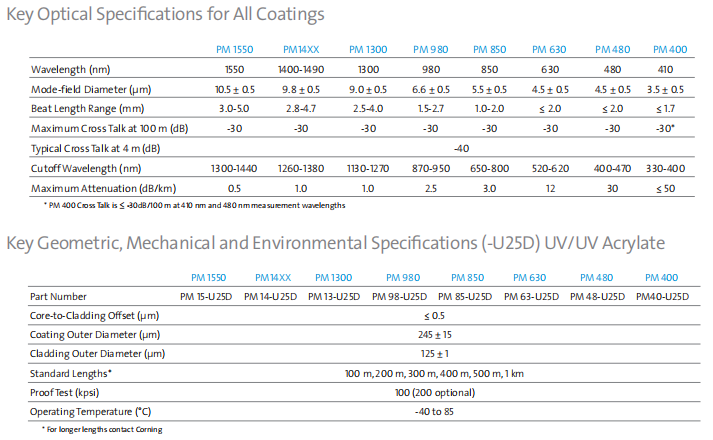The width and height of the screenshot is (713, 440).
Task: Click the '1400-1490' wavelength value
Action: click(301, 70)
